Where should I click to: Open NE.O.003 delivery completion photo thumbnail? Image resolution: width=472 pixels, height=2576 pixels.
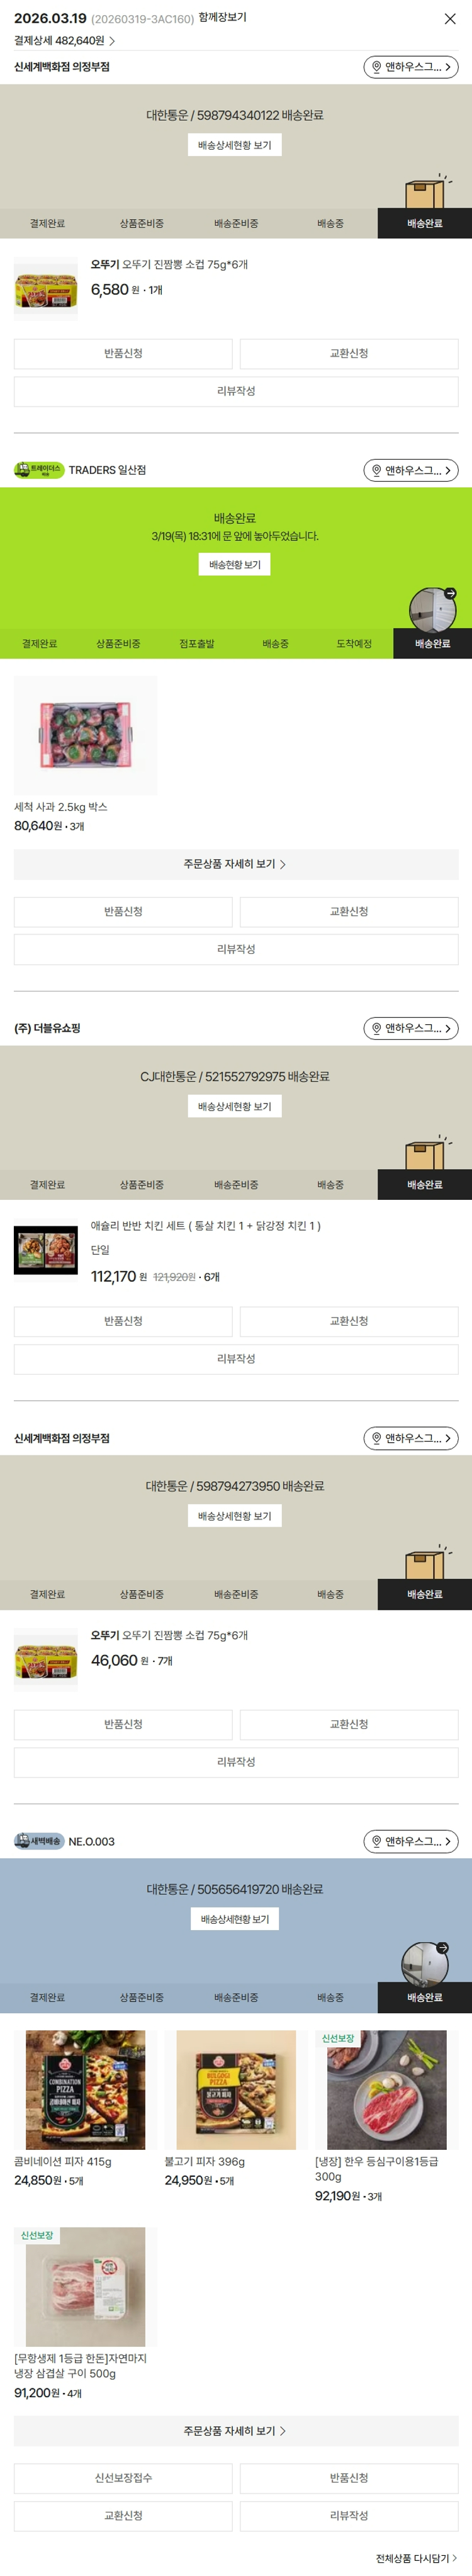coord(425,1964)
